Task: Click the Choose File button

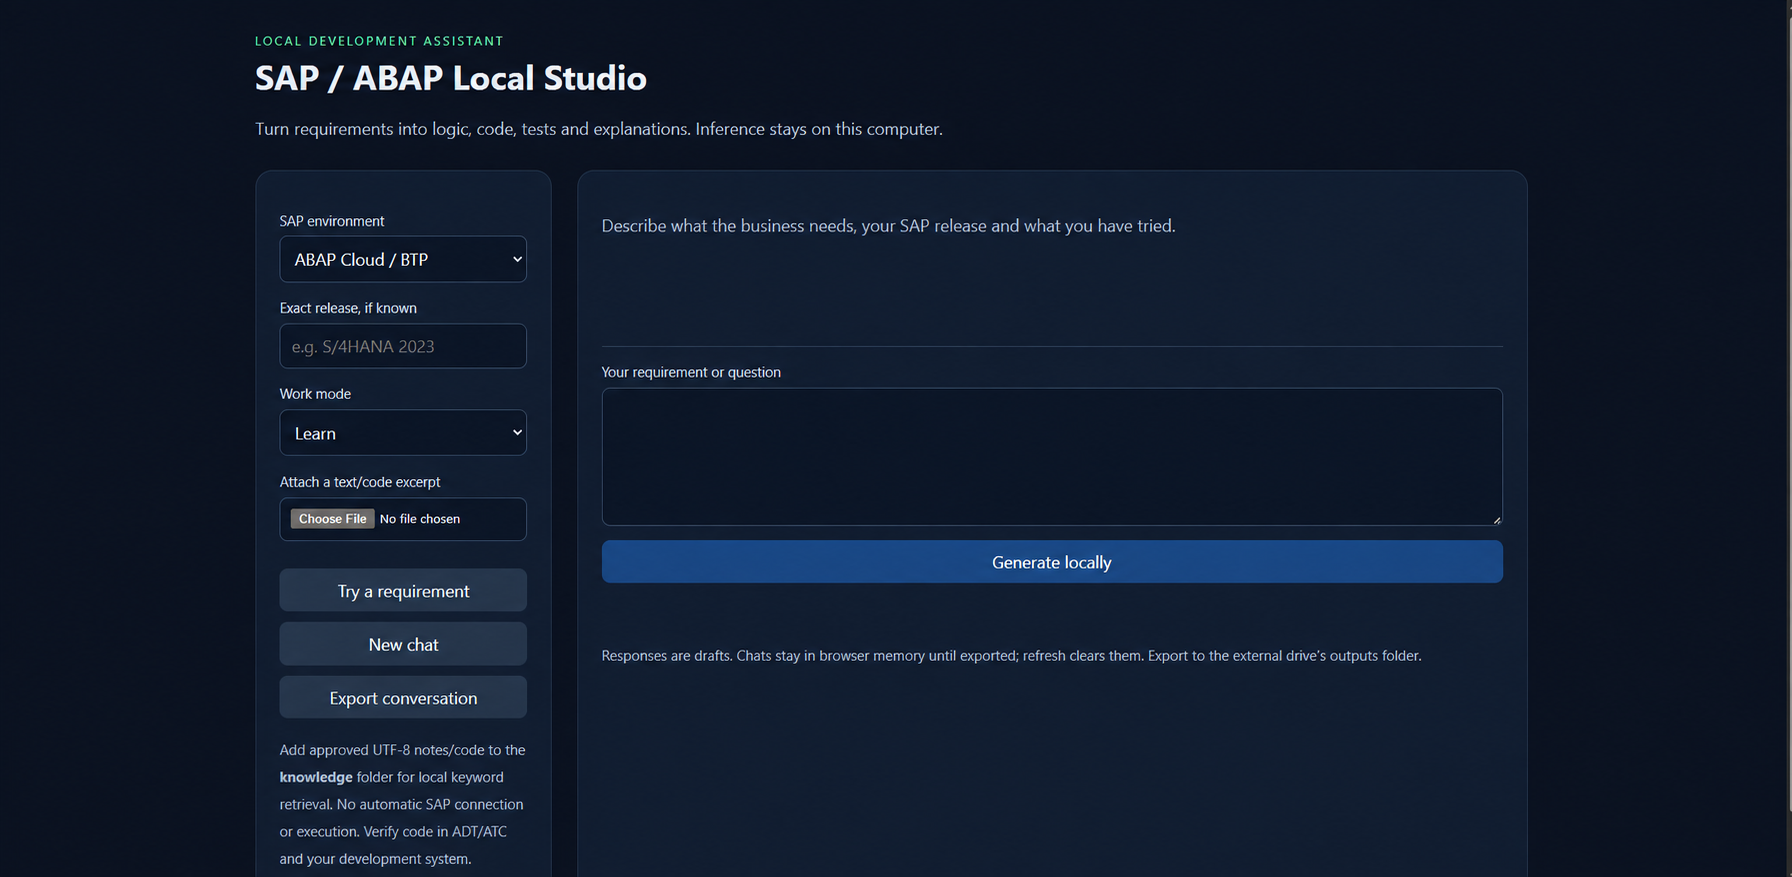Action: pyautogui.click(x=332, y=519)
